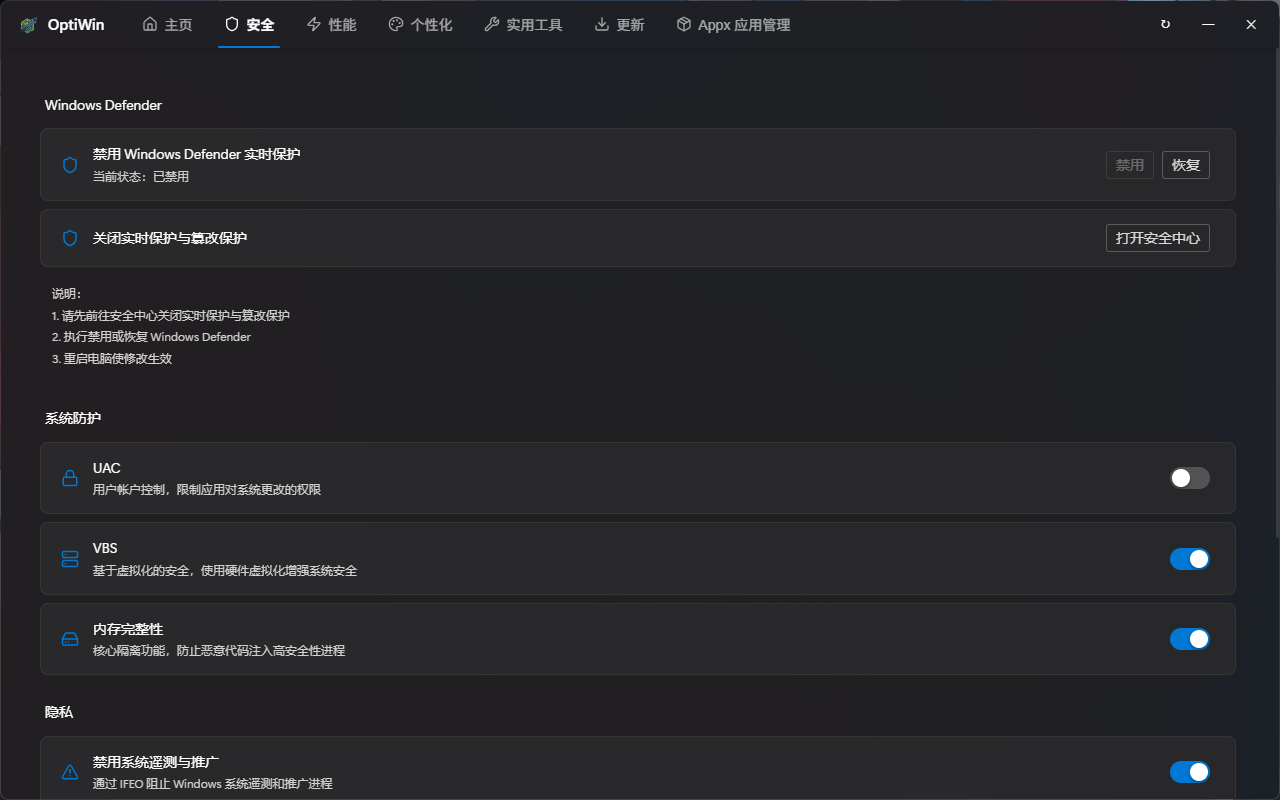
Task: Click the OptiWin app logo icon
Action: (30, 25)
